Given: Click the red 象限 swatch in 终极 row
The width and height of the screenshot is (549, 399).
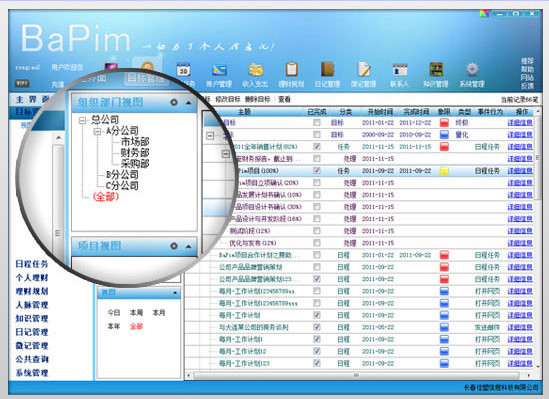Looking at the screenshot, I should click(444, 122).
